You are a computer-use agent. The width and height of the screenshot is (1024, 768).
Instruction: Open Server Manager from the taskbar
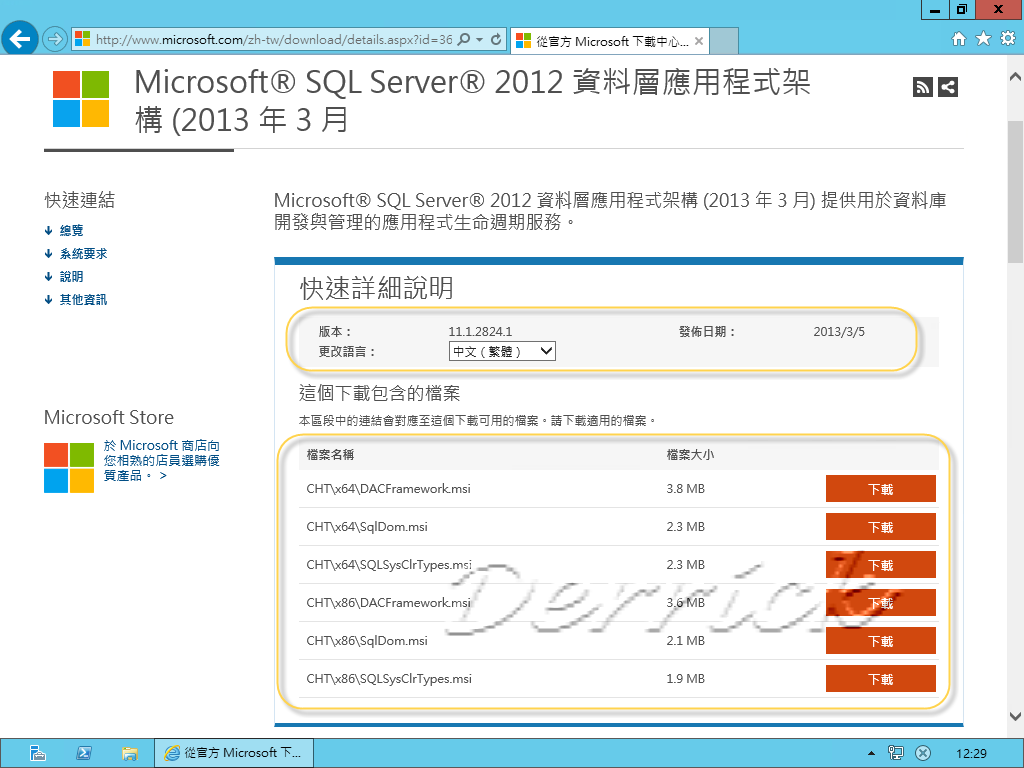(39, 752)
